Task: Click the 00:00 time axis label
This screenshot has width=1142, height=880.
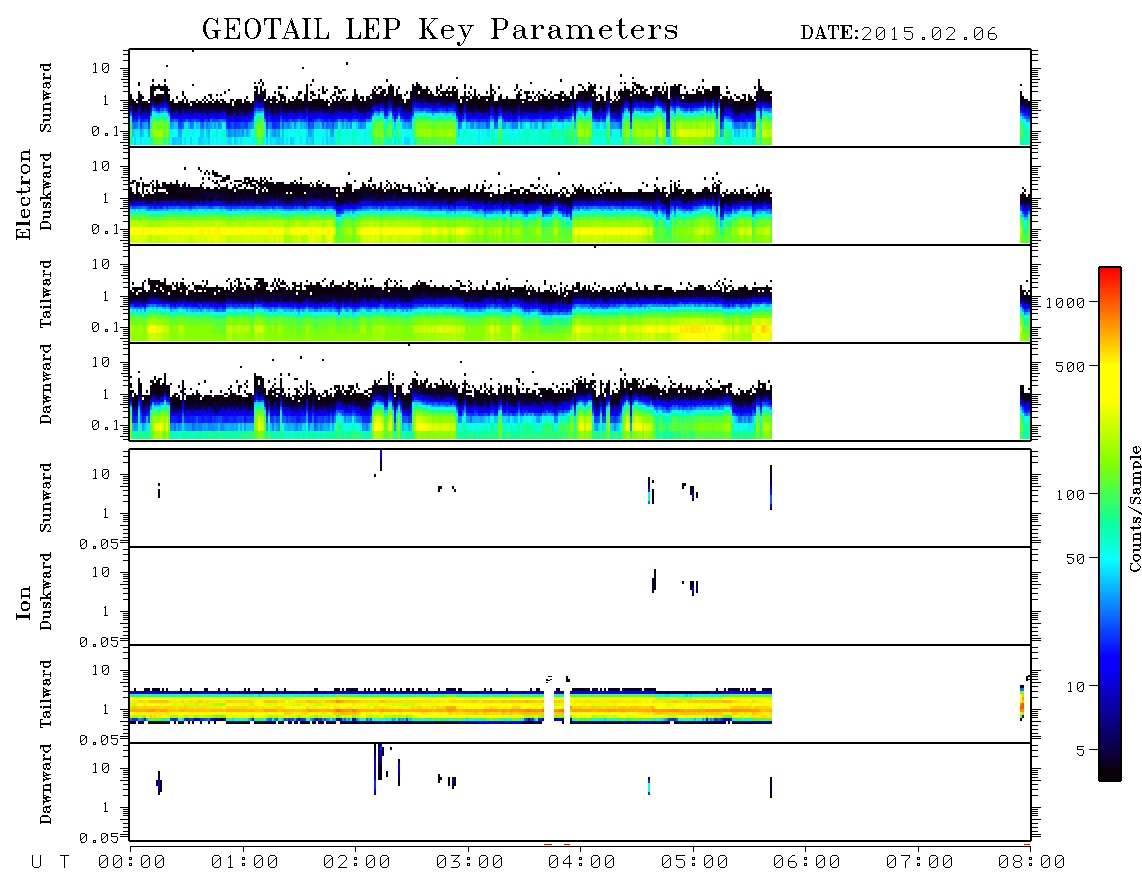Action: click(132, 863)
